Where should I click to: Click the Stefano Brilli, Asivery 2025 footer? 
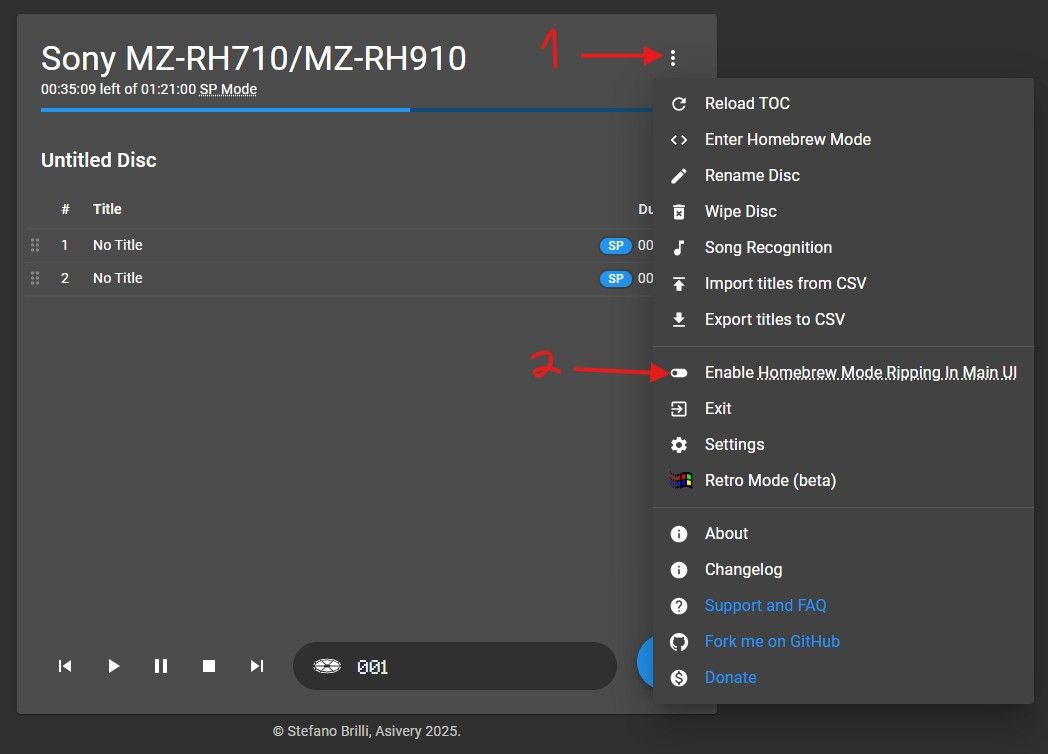366,731
